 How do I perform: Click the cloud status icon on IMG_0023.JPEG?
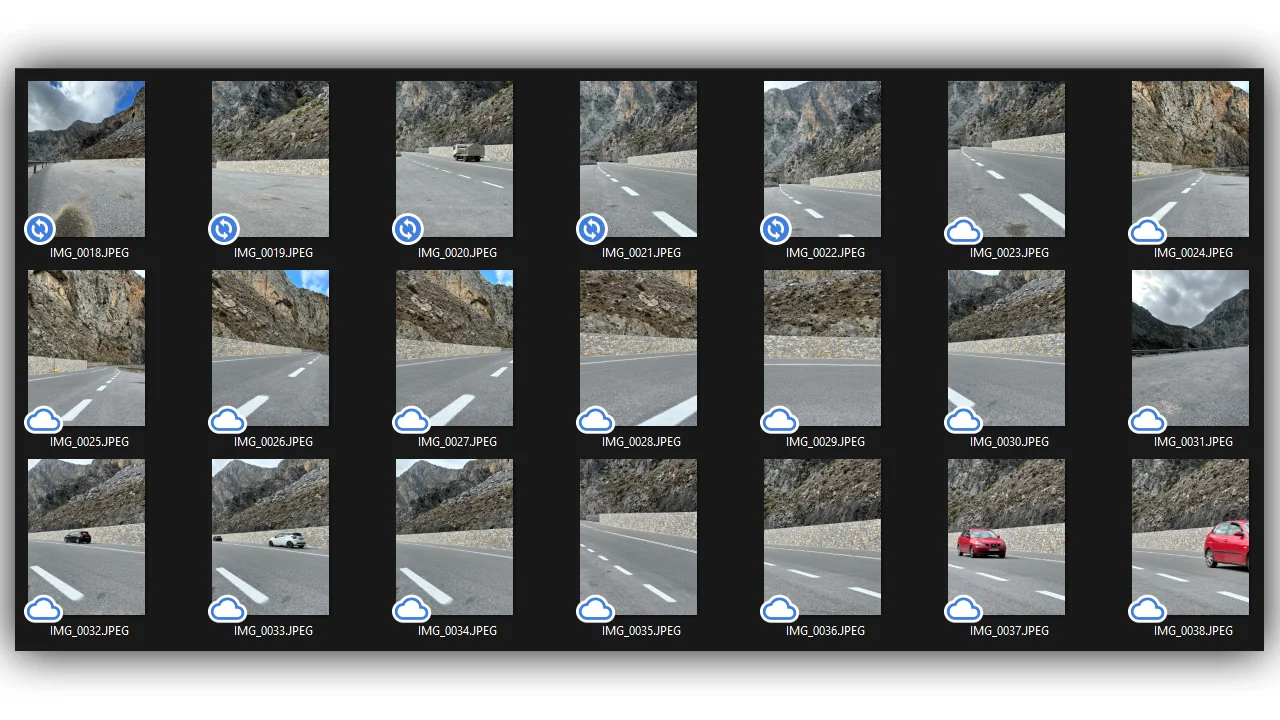click(963, 231)
